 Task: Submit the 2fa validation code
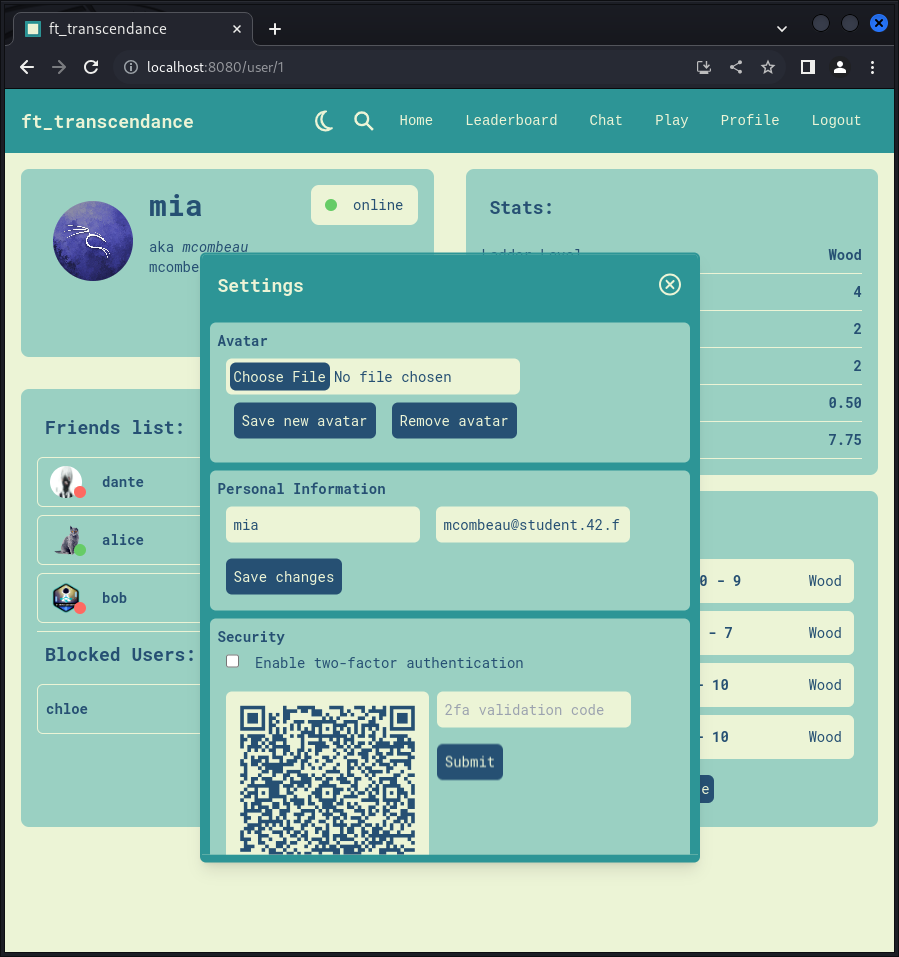(x=469, y=762)
